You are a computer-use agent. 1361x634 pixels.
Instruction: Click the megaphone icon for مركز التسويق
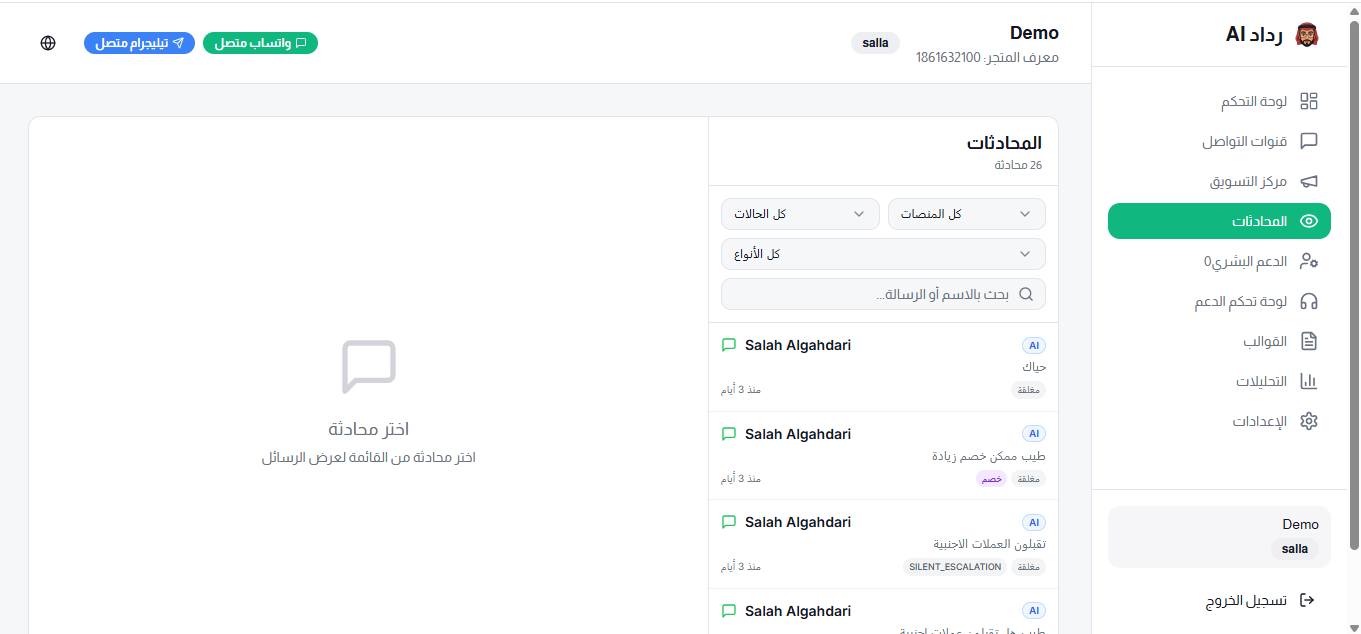point(1308,181)
